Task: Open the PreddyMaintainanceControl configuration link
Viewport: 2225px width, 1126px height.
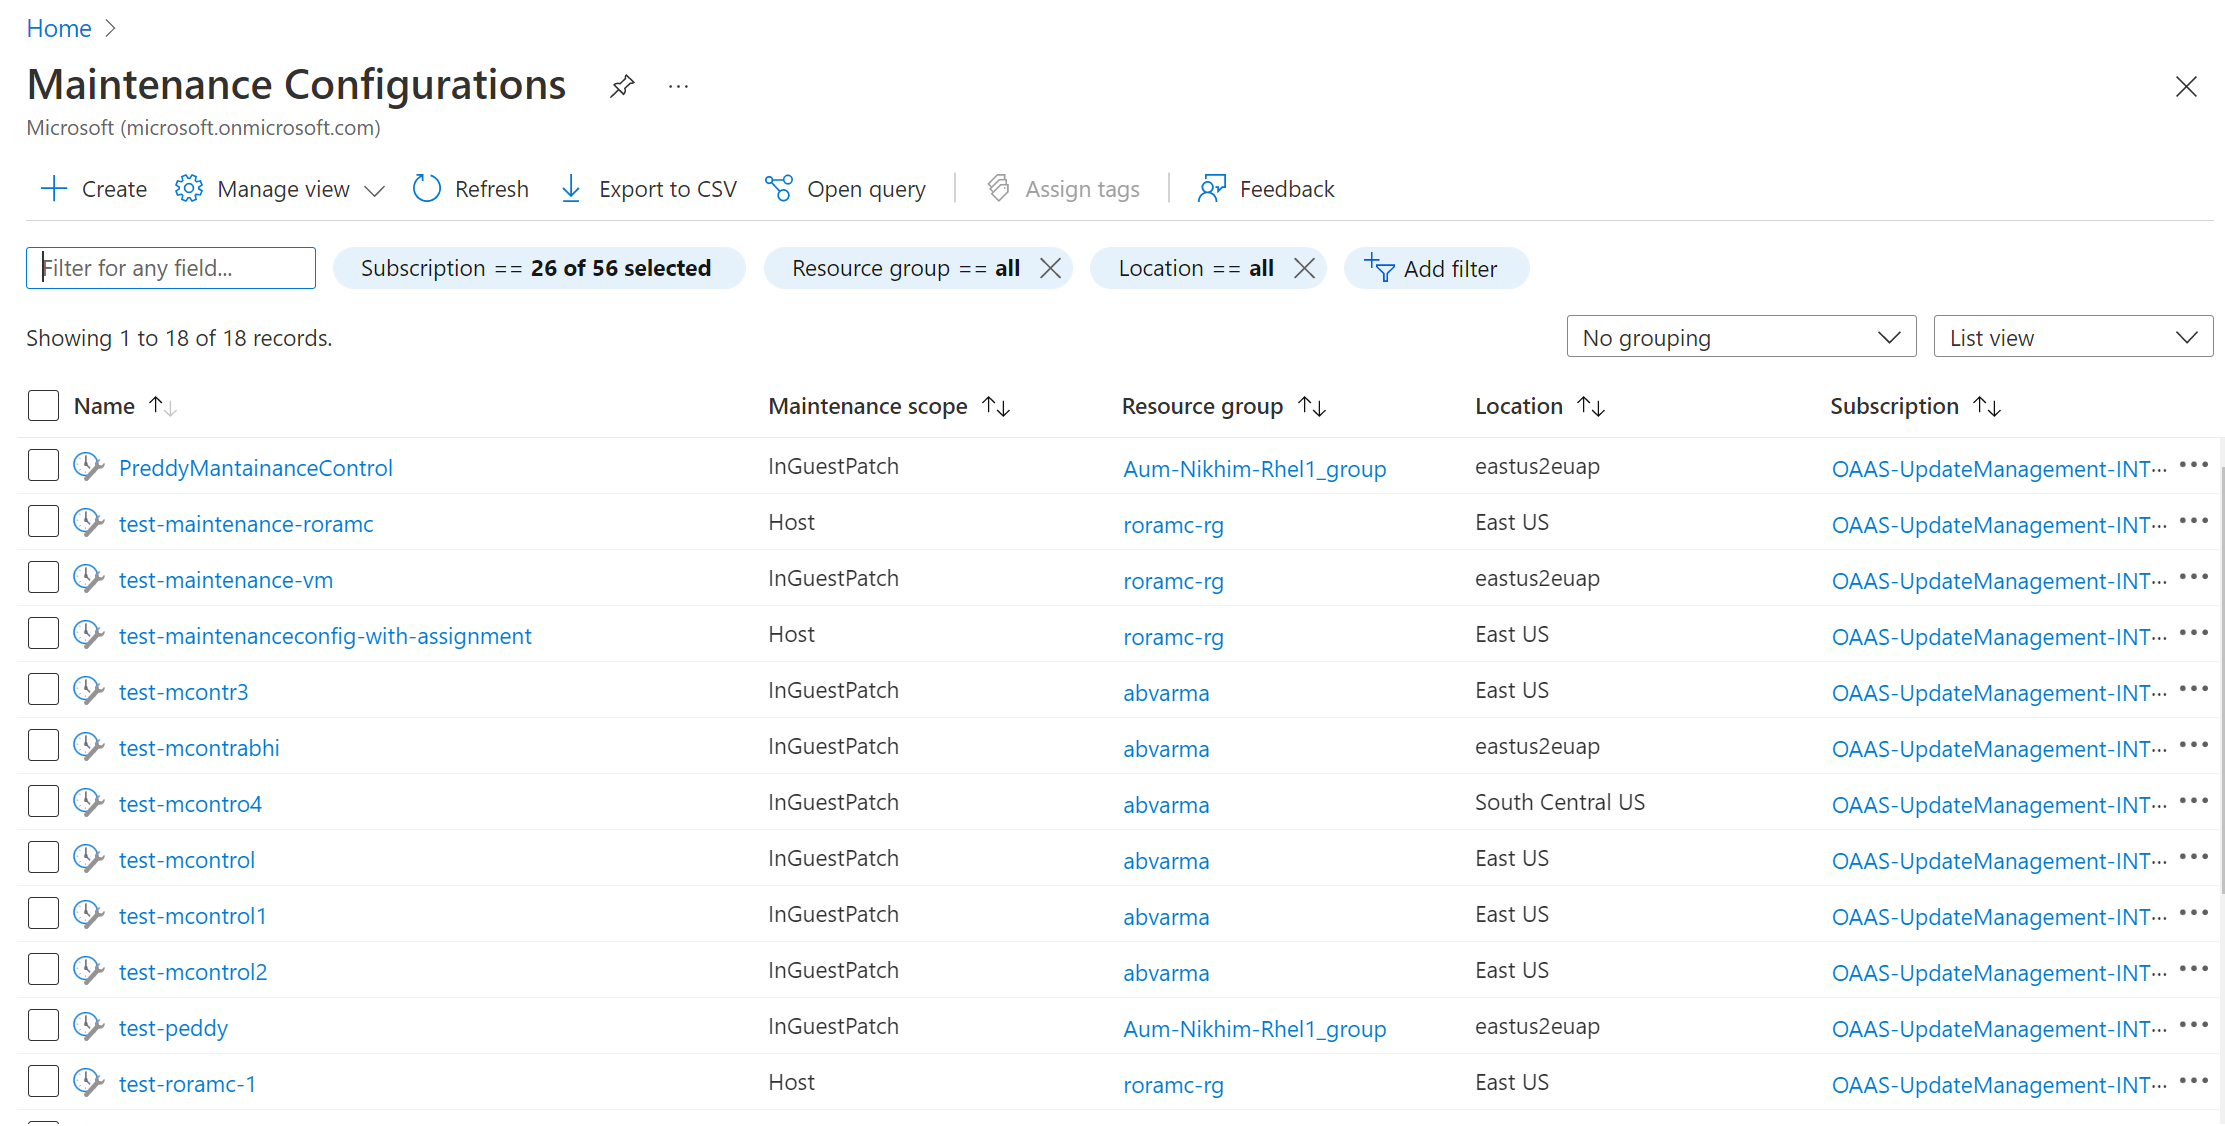Action: (256, 467)
